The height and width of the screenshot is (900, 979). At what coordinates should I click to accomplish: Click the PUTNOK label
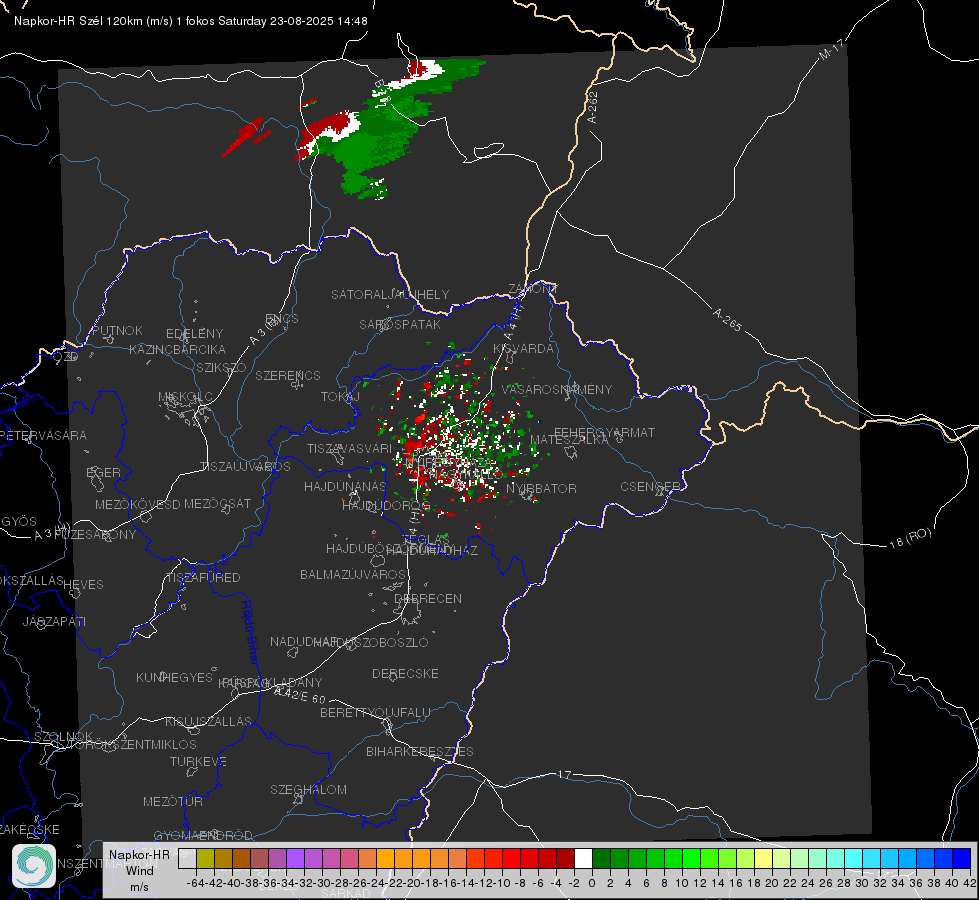[x=117, y=330]
